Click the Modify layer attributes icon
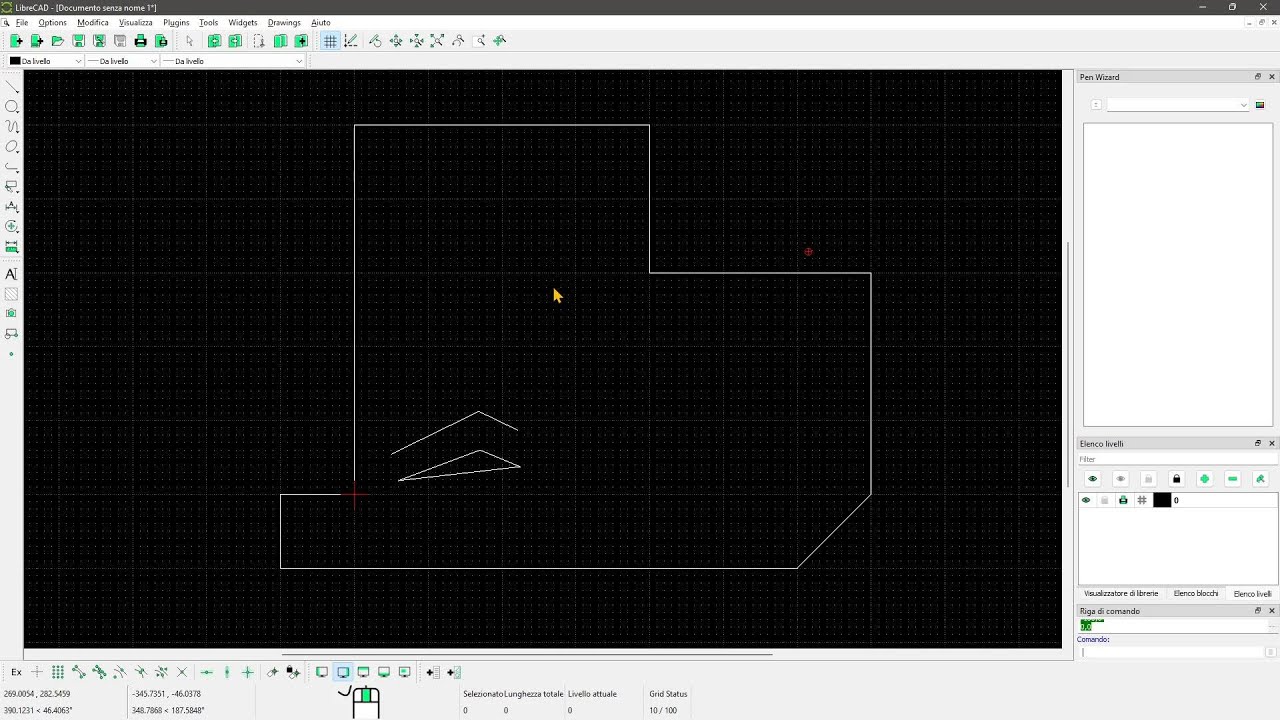The width and height of the screenshot is (1280, 720). [x=1260, y=479]
